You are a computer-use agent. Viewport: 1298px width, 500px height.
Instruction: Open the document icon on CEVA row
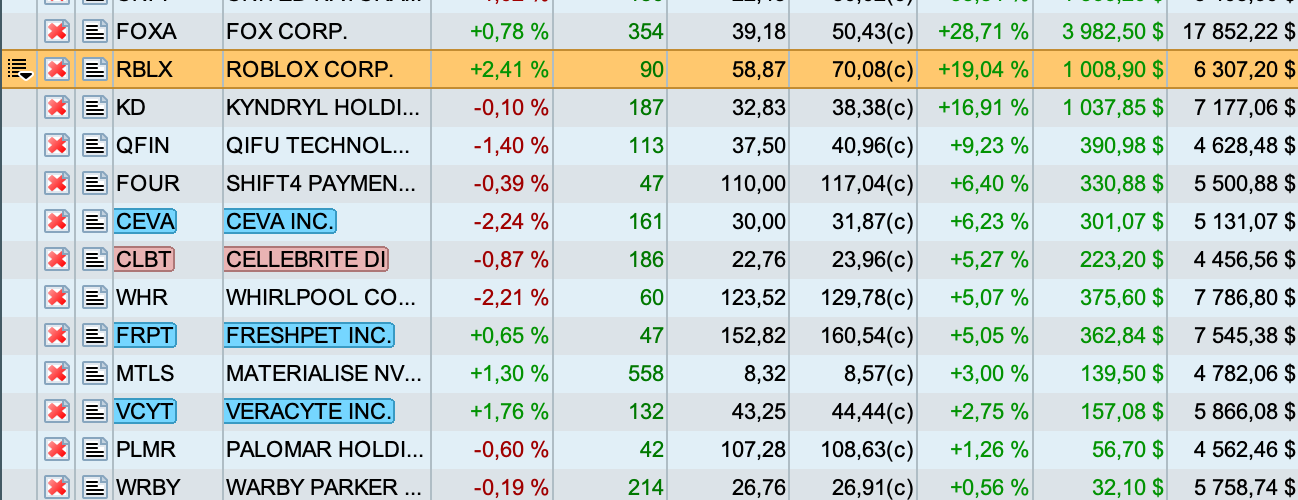pos(94,222)
